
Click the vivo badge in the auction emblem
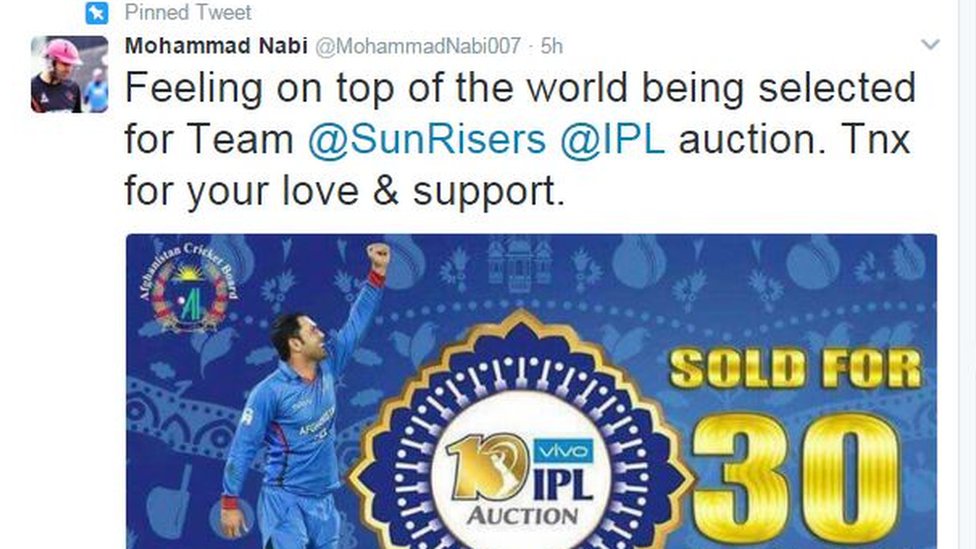[x=563, y=451]
